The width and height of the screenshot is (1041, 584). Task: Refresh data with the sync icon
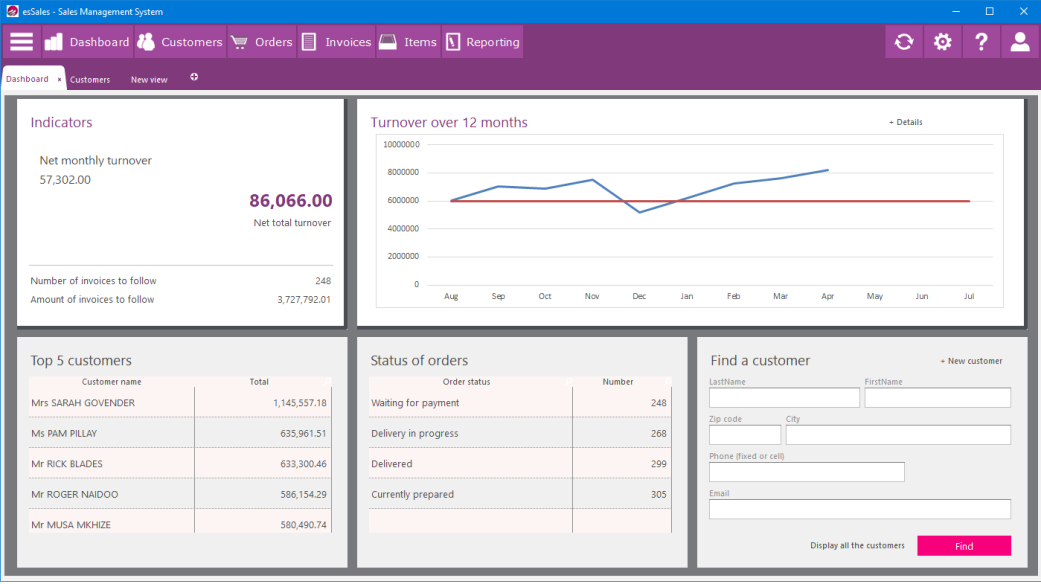tap(903, 41)
